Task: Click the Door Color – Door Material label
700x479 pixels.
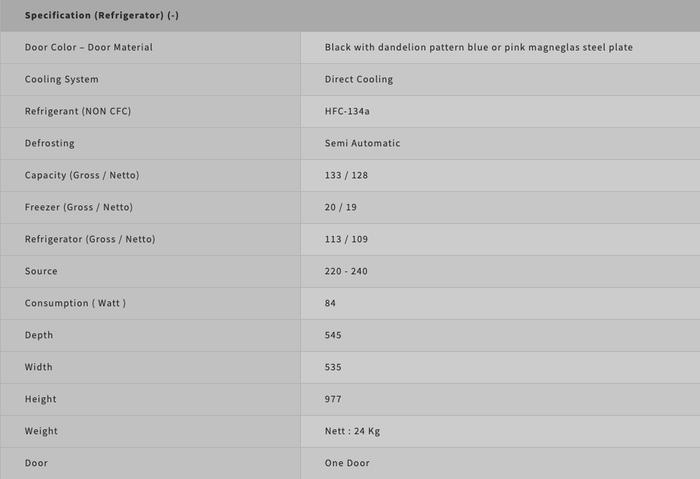Action: pos(89,47)
